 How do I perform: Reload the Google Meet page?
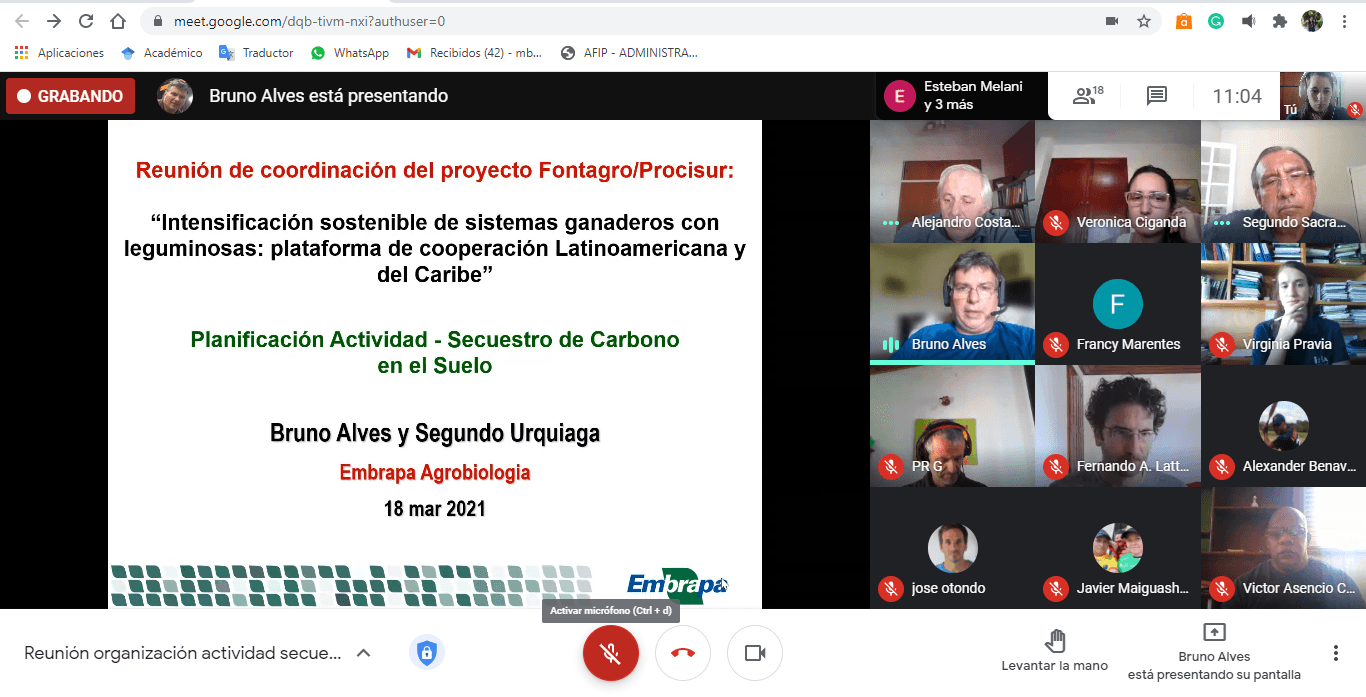pyautogui.click(x=86, y=21)
